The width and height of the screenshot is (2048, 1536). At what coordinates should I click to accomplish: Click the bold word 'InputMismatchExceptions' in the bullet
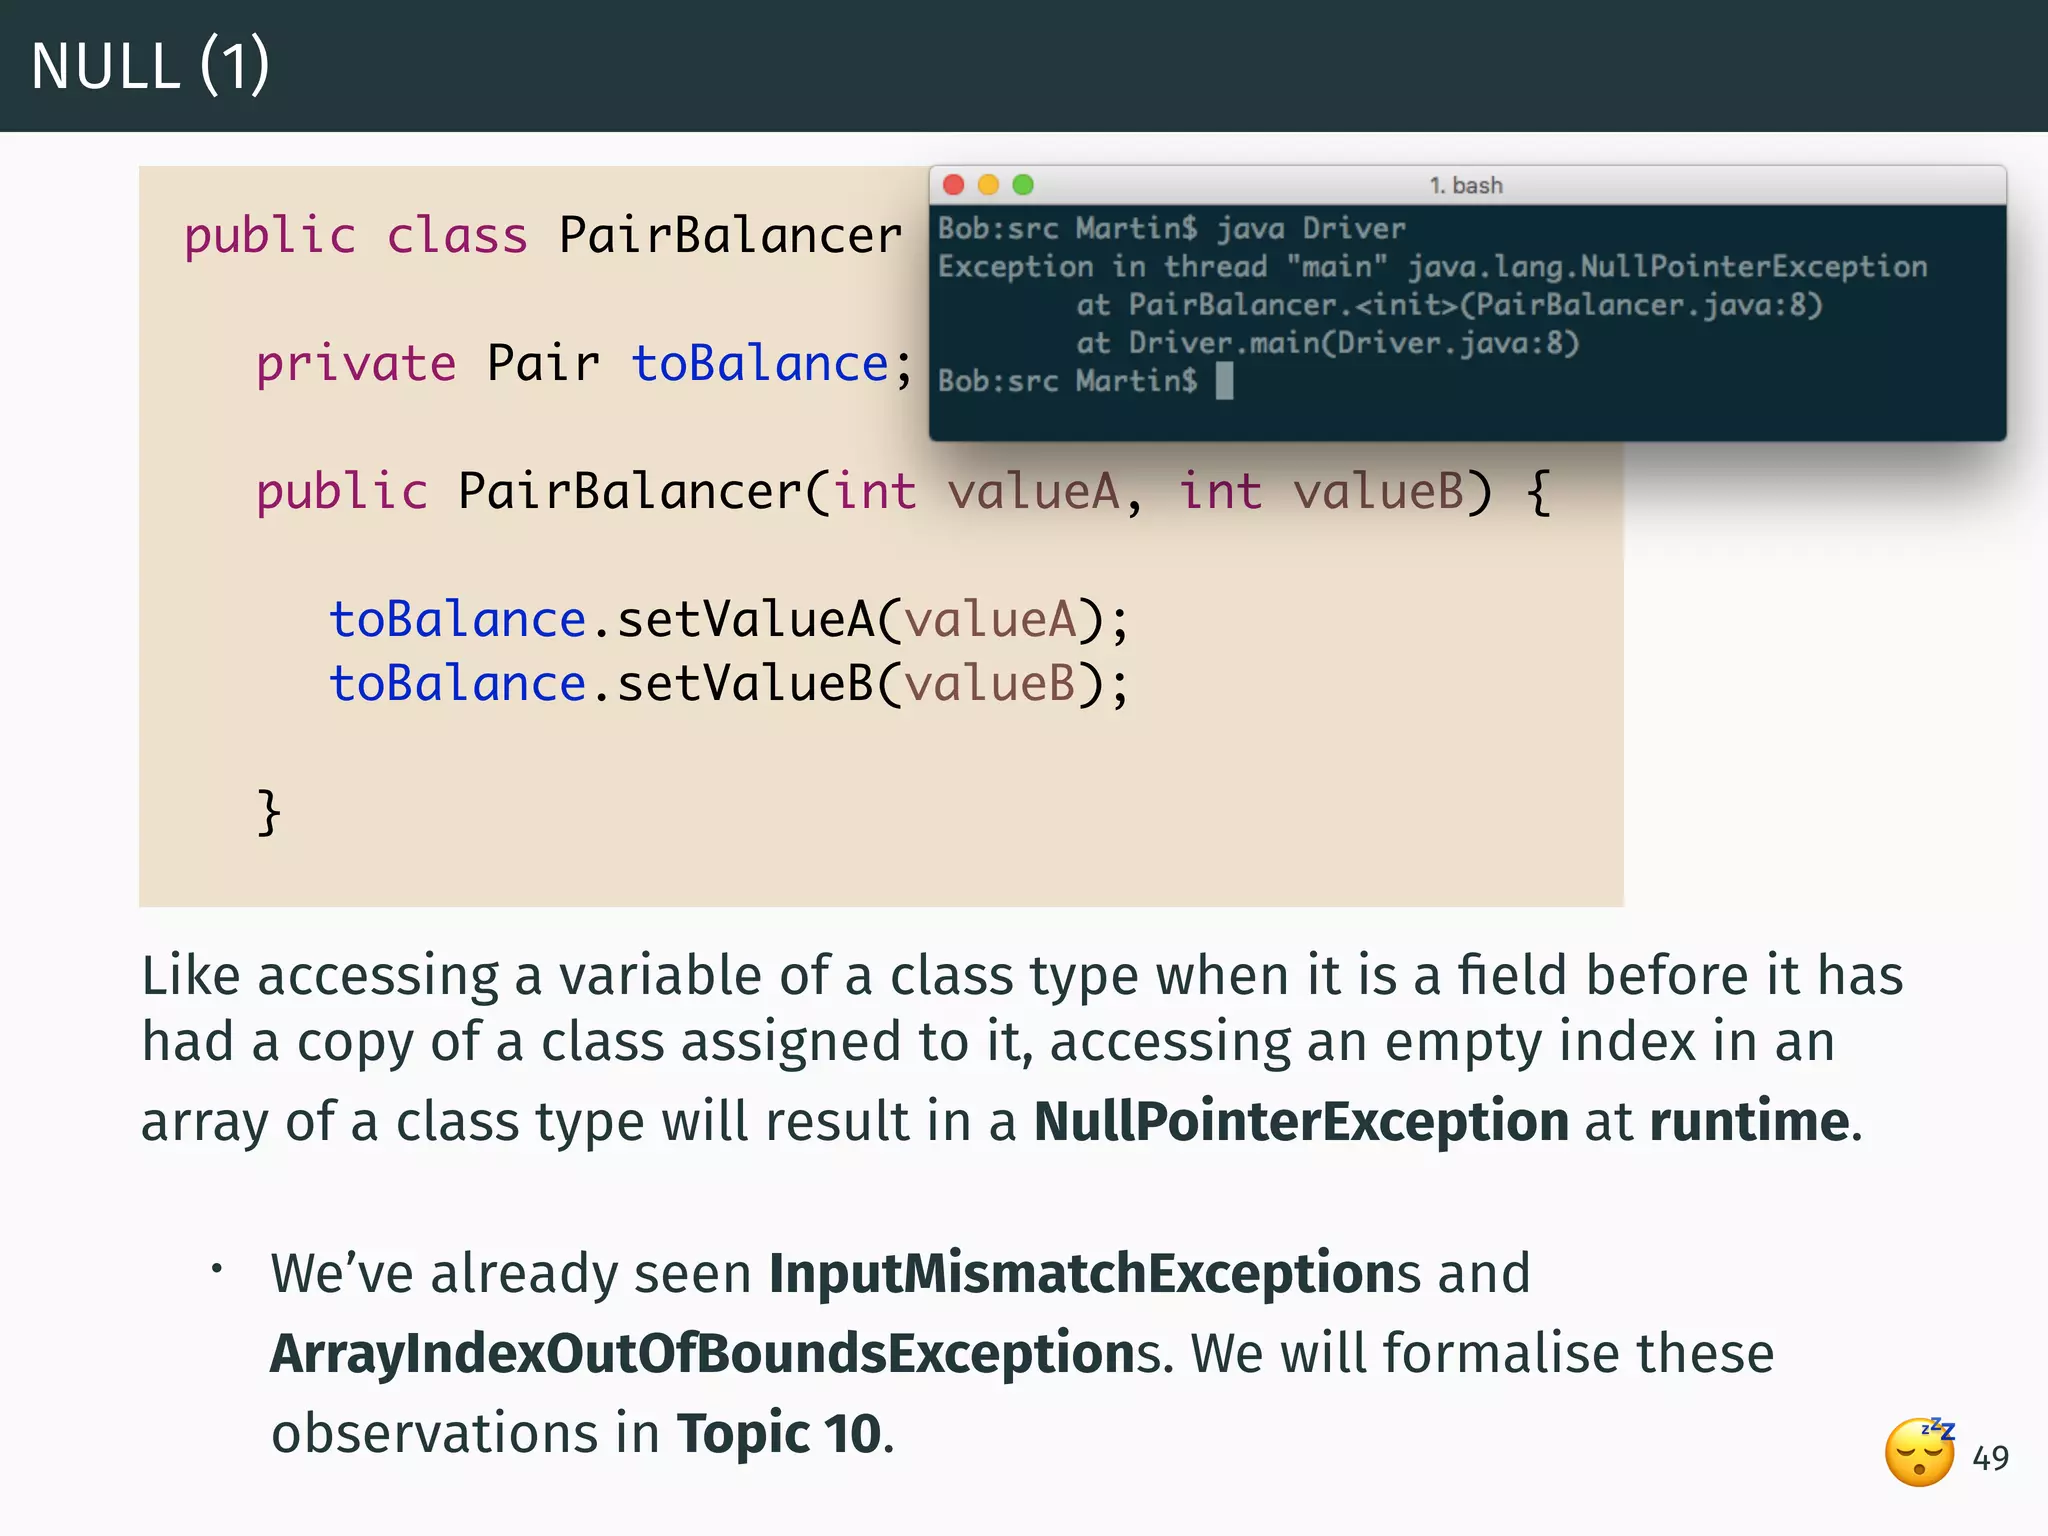[x=1094, y=1274]
